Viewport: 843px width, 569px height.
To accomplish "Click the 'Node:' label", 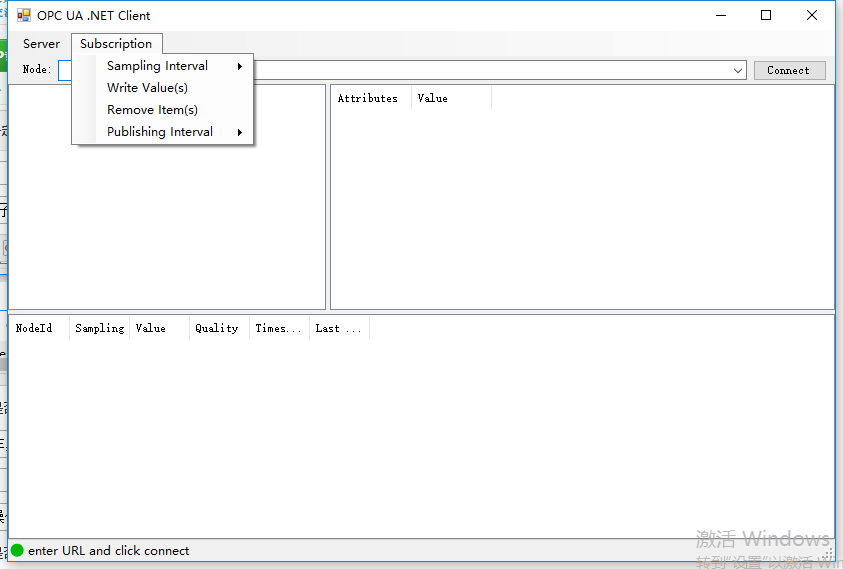I will [x=37, y=69].
